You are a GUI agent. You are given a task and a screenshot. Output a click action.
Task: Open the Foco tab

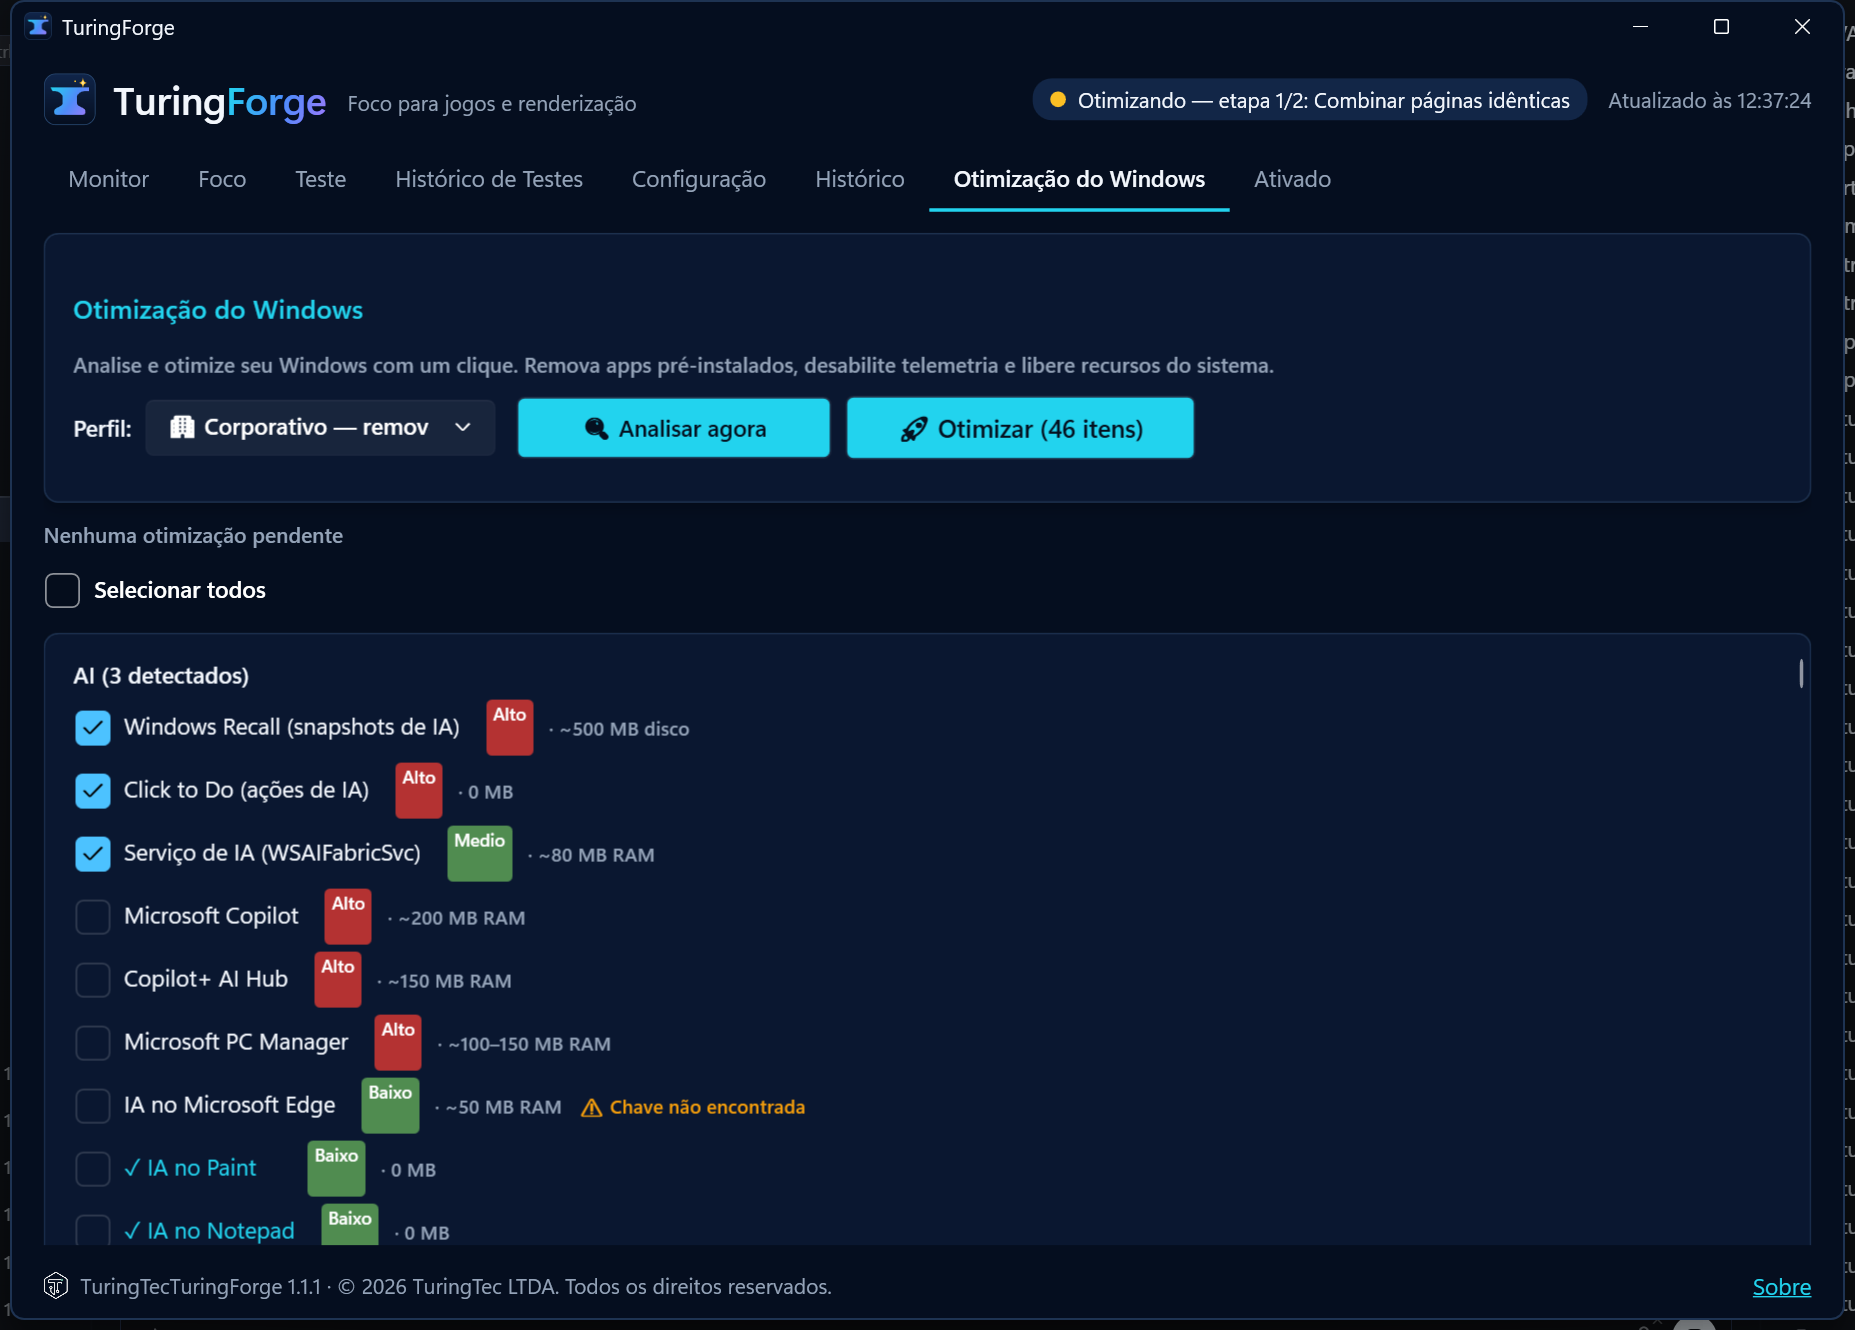coord(222,179)
